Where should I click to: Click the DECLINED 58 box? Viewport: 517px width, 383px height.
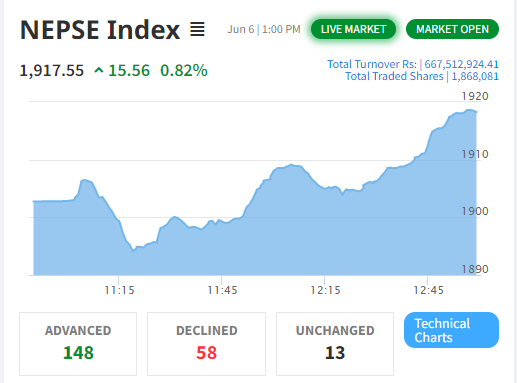[206, 344]
